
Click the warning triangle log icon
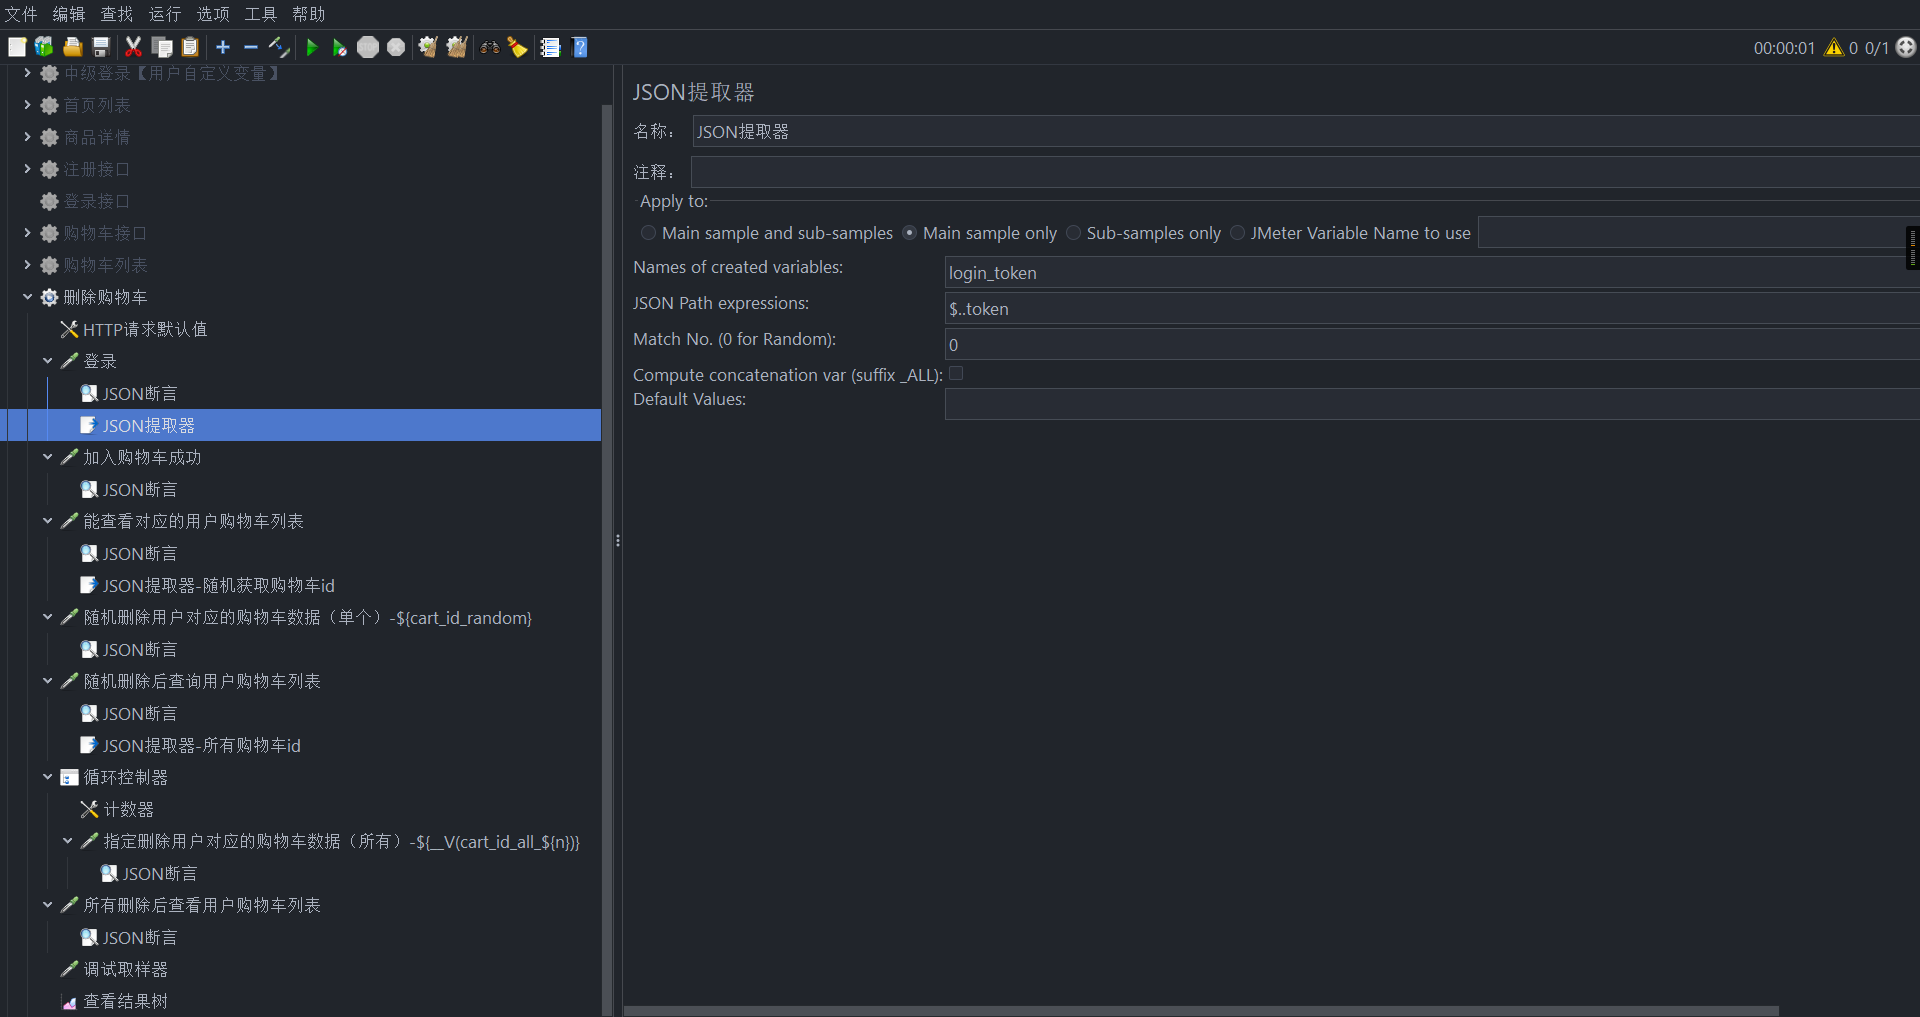click(1834, 47)
